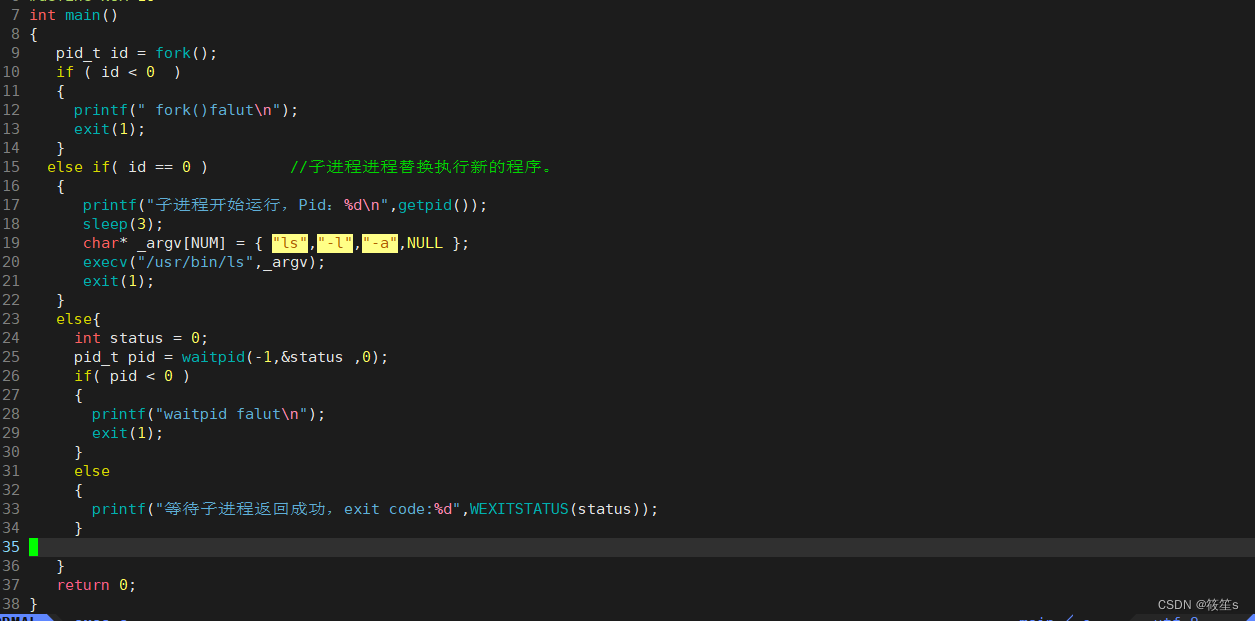The width and height of the screenshot is (1255, 621).
Task: Click the WEXITSTATUS macro
Action: [519, 509]
